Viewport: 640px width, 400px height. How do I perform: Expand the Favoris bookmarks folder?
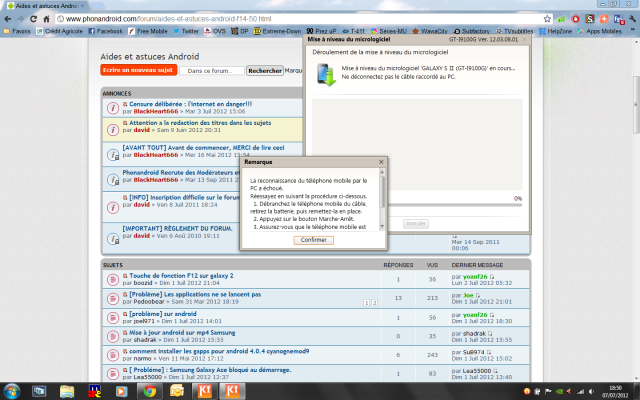click(17, 31)
